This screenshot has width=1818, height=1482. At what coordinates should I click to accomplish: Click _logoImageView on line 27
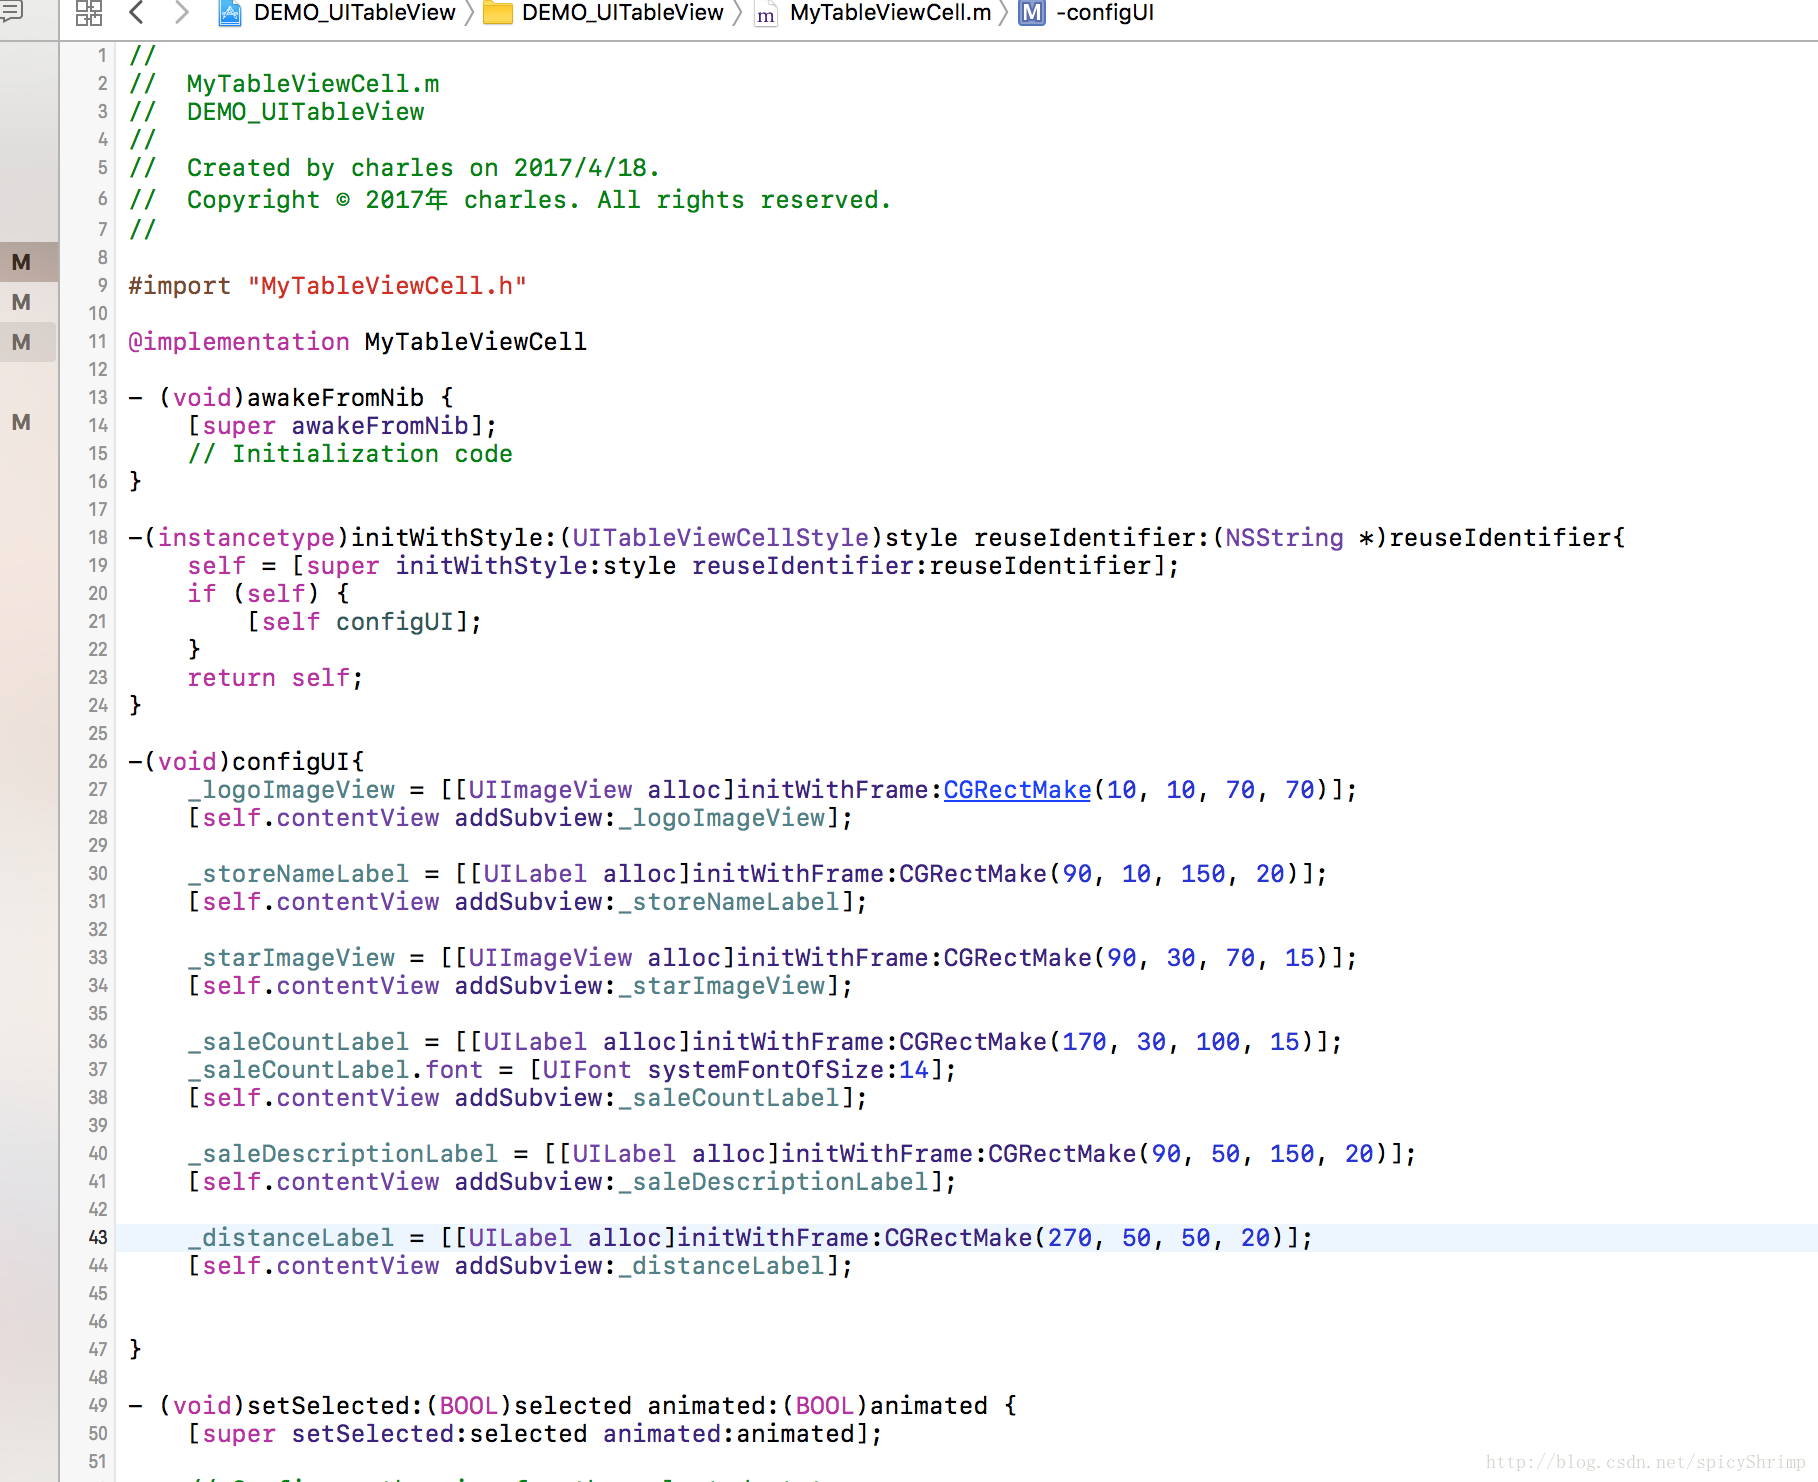click(x=291, y=790)
